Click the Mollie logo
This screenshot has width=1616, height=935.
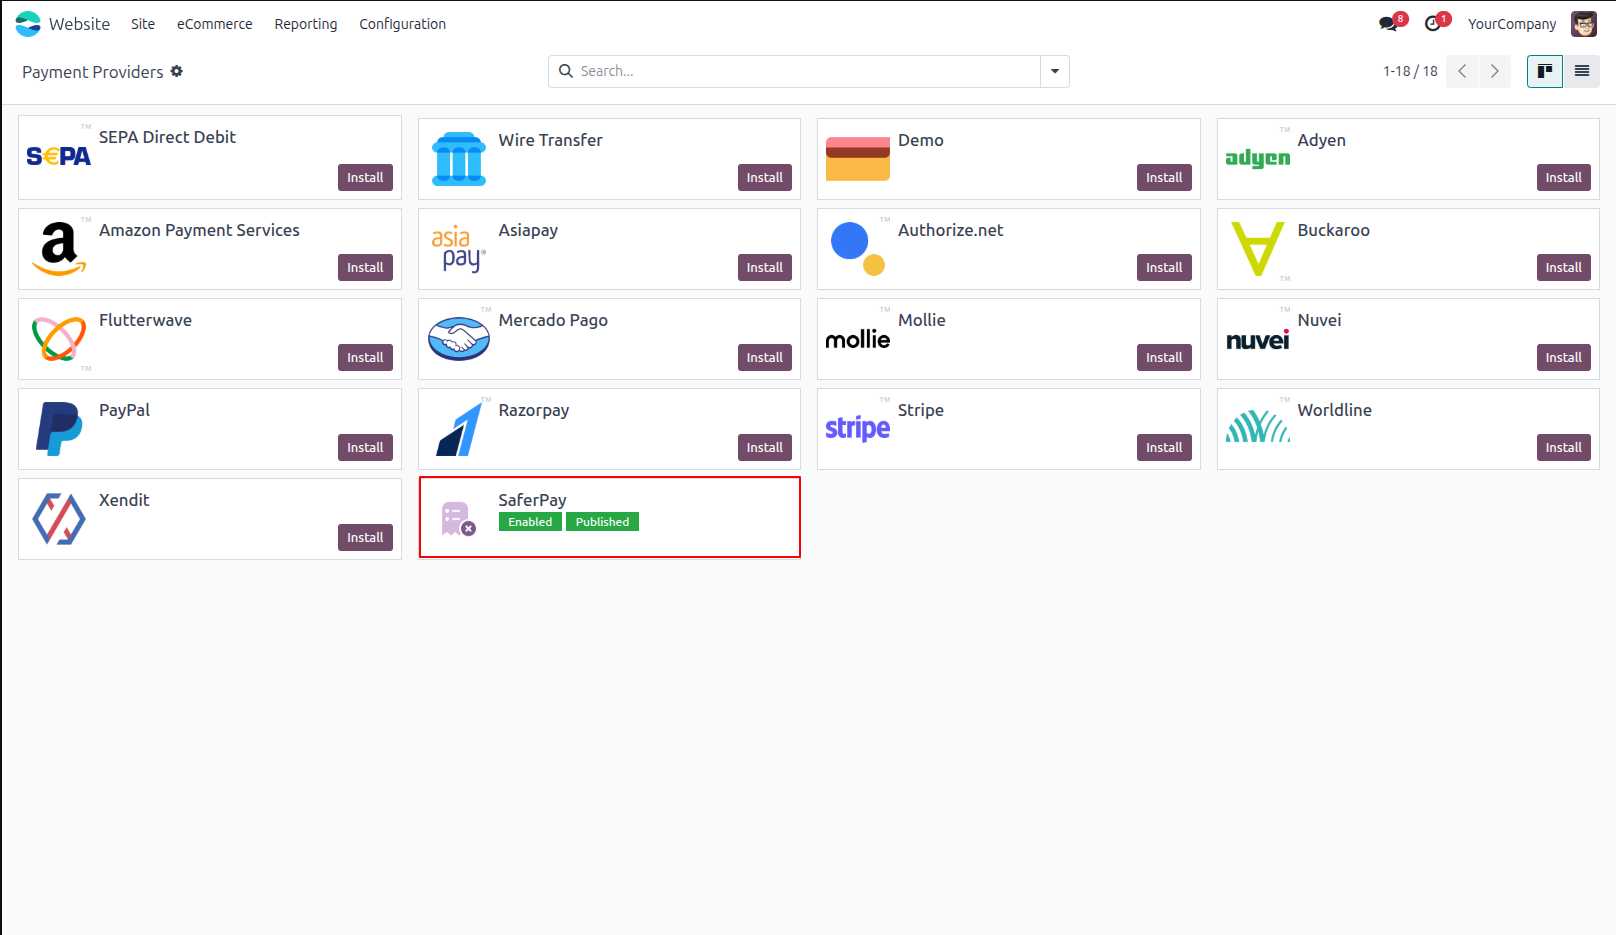tap(858, 340)
